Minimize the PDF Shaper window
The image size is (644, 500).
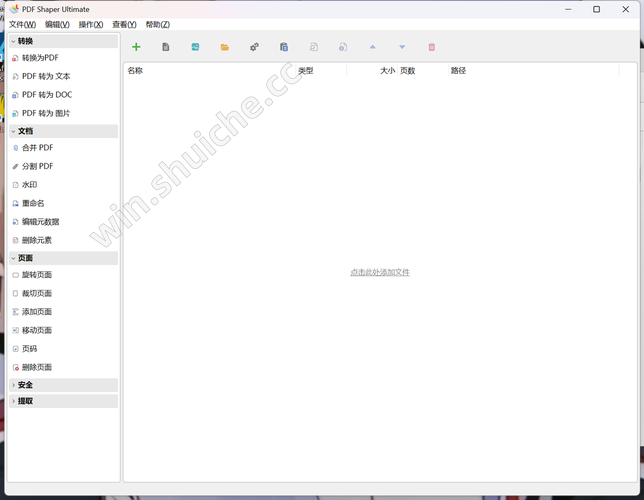point(568,9)
